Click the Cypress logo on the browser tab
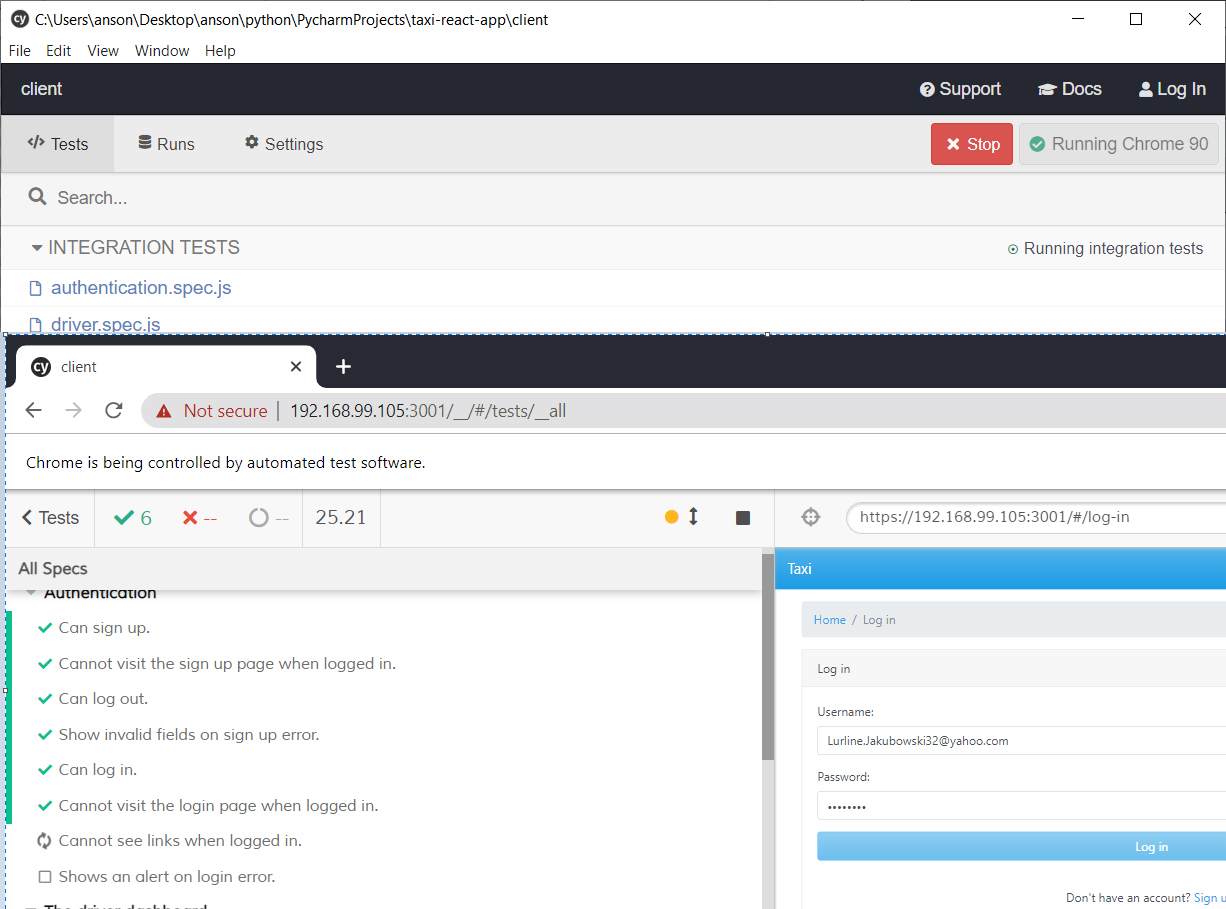Image resolution: width=1226 pixels, height=909 pixels. 38,366
